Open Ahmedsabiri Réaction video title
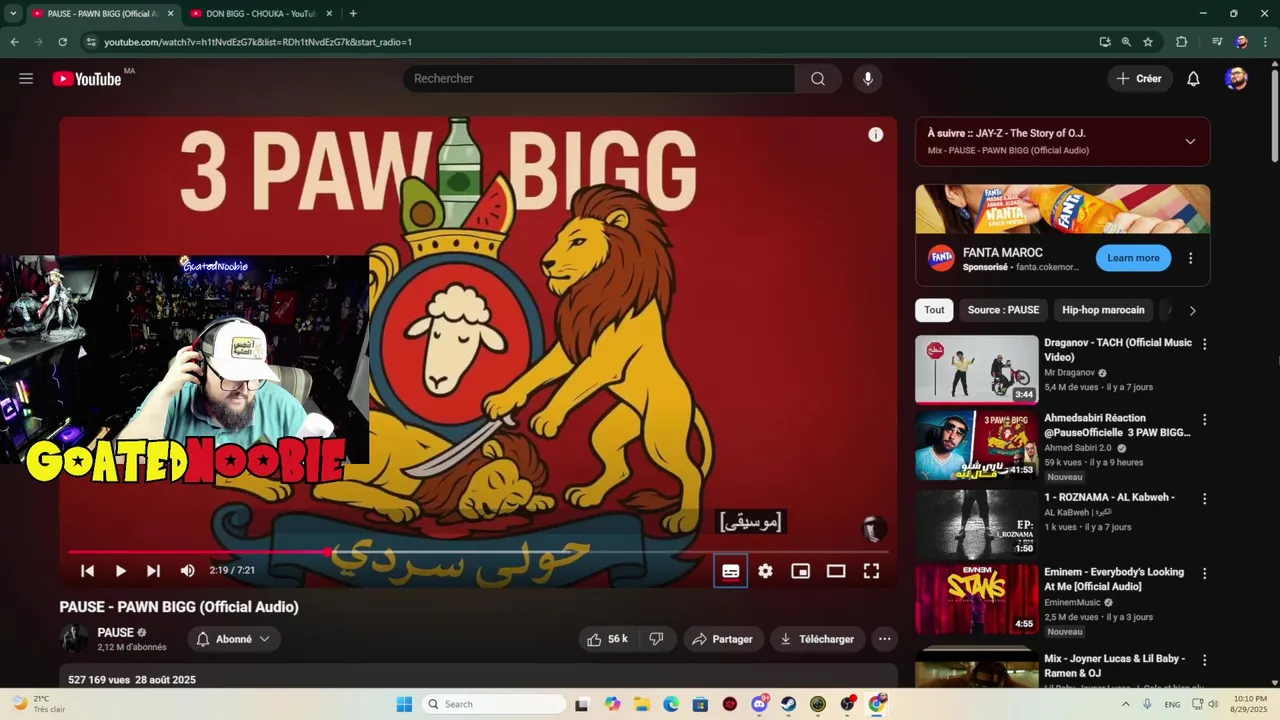This screenshot has height=720, width=1280. [1117, 425]
